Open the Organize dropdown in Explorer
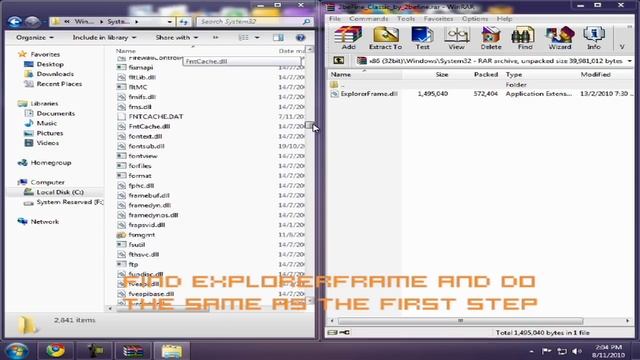640x360 pixels. click(x=35, y=38)
